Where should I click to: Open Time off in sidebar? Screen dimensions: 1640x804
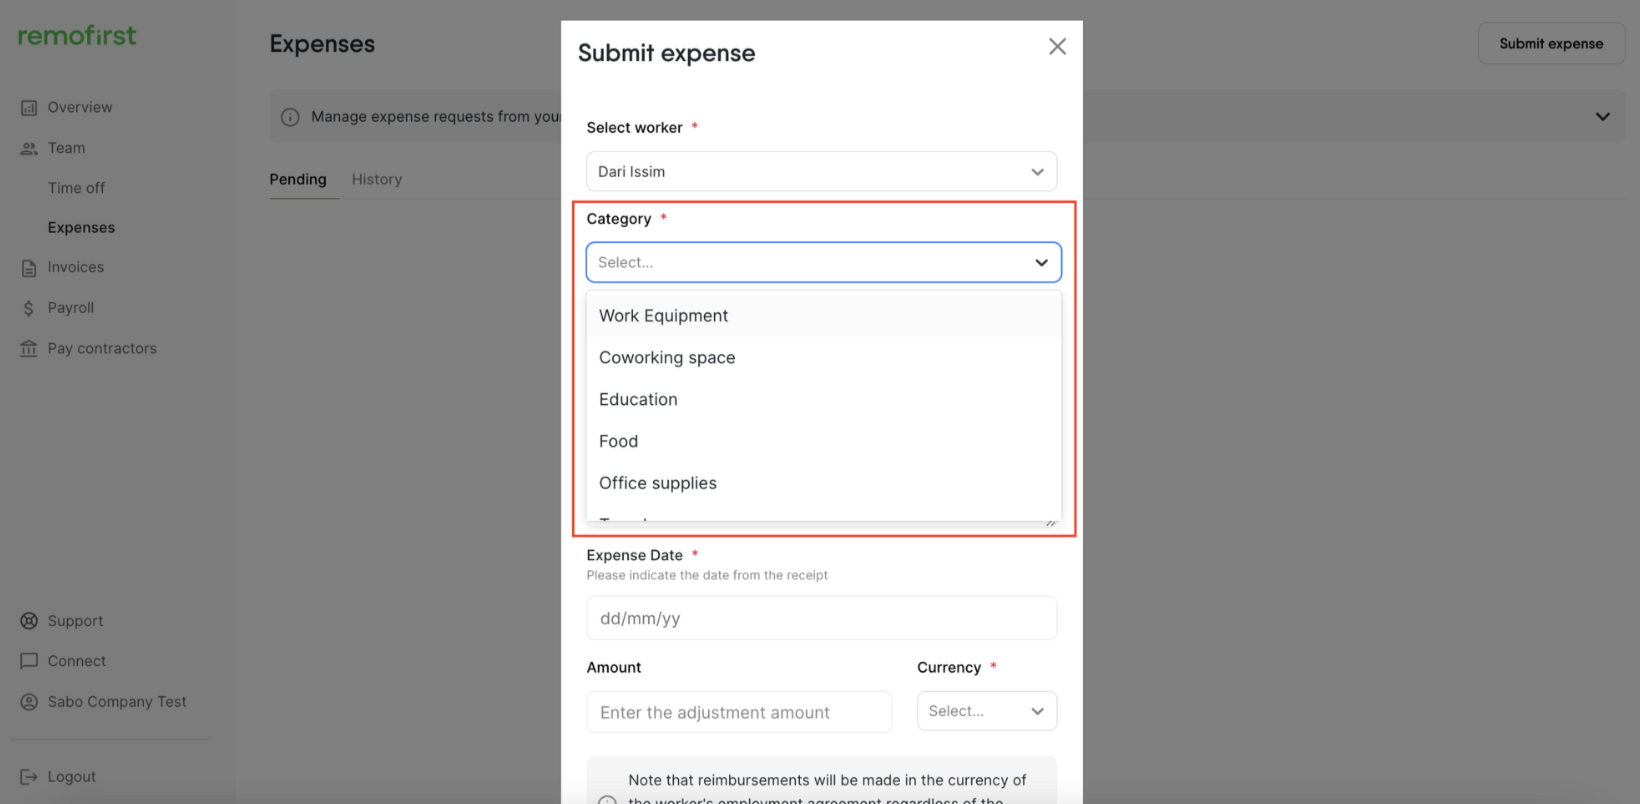[76, 188]
